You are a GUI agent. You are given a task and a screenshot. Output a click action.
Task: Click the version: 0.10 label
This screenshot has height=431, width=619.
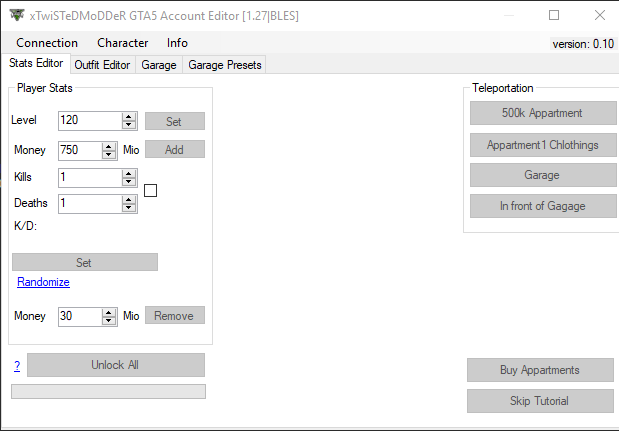[x=583, y=44]
